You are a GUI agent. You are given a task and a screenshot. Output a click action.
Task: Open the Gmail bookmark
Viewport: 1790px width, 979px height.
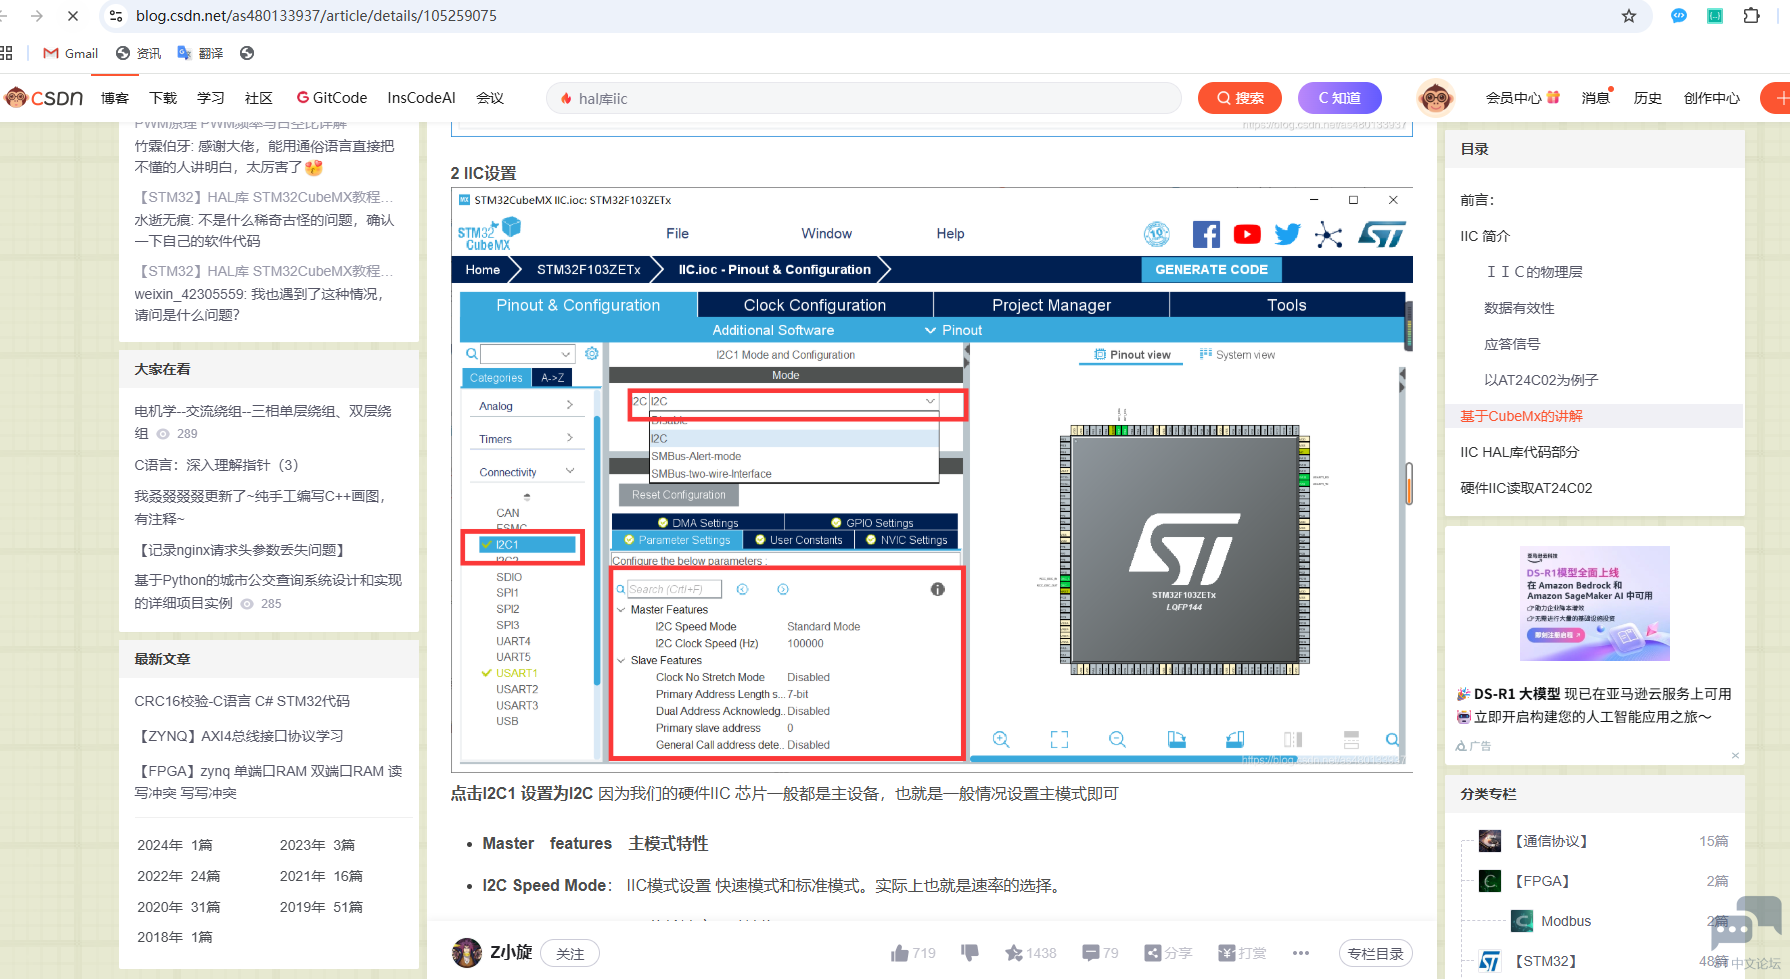pos(70,53)
